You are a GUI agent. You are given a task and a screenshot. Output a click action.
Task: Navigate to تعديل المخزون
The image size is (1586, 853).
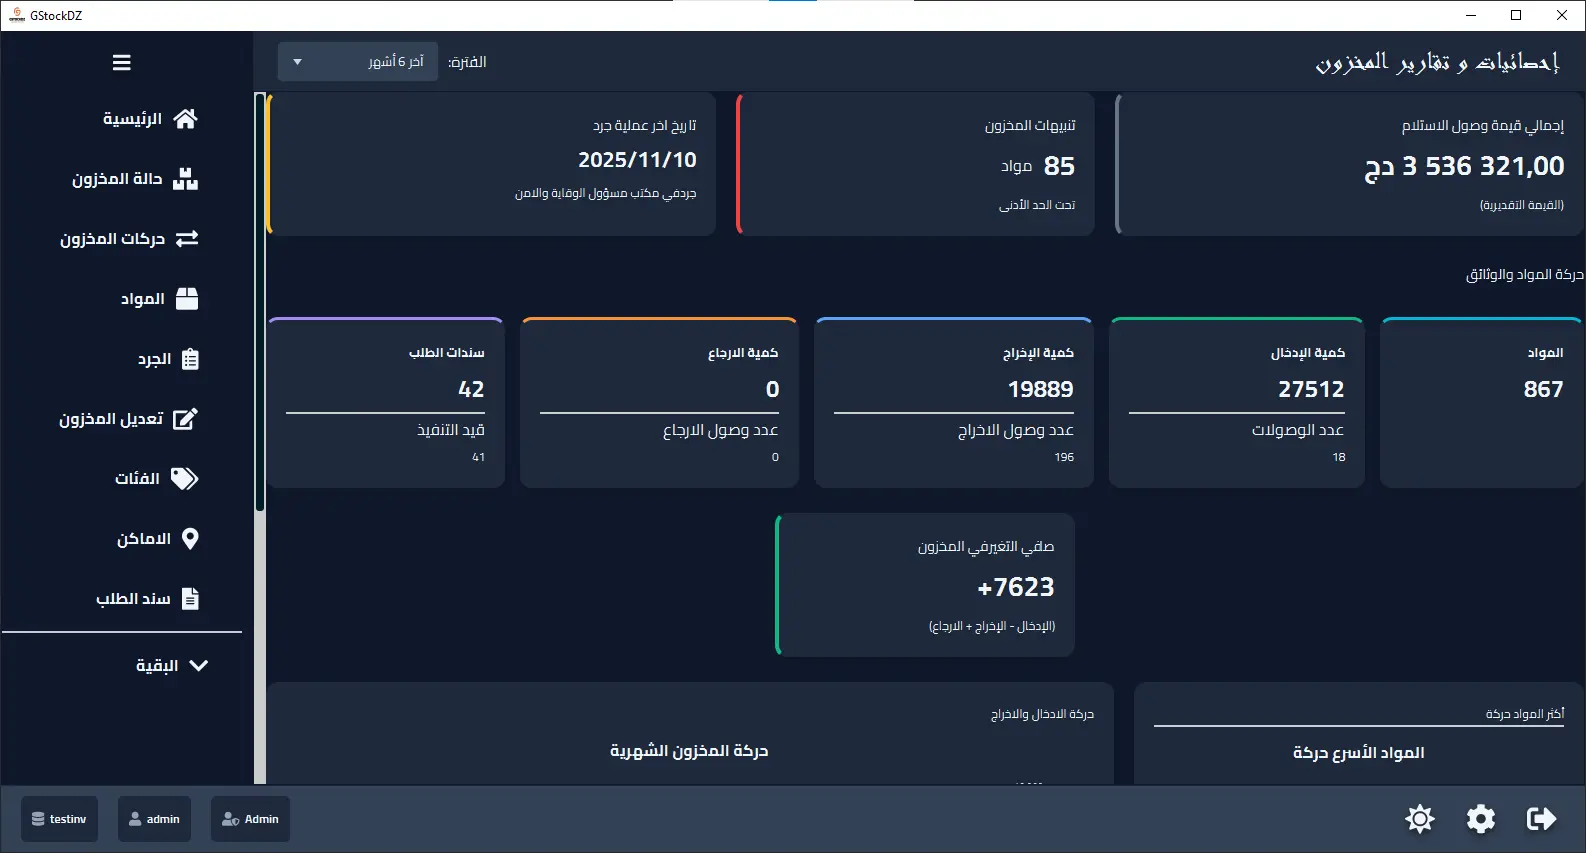[x=111, y=419]
